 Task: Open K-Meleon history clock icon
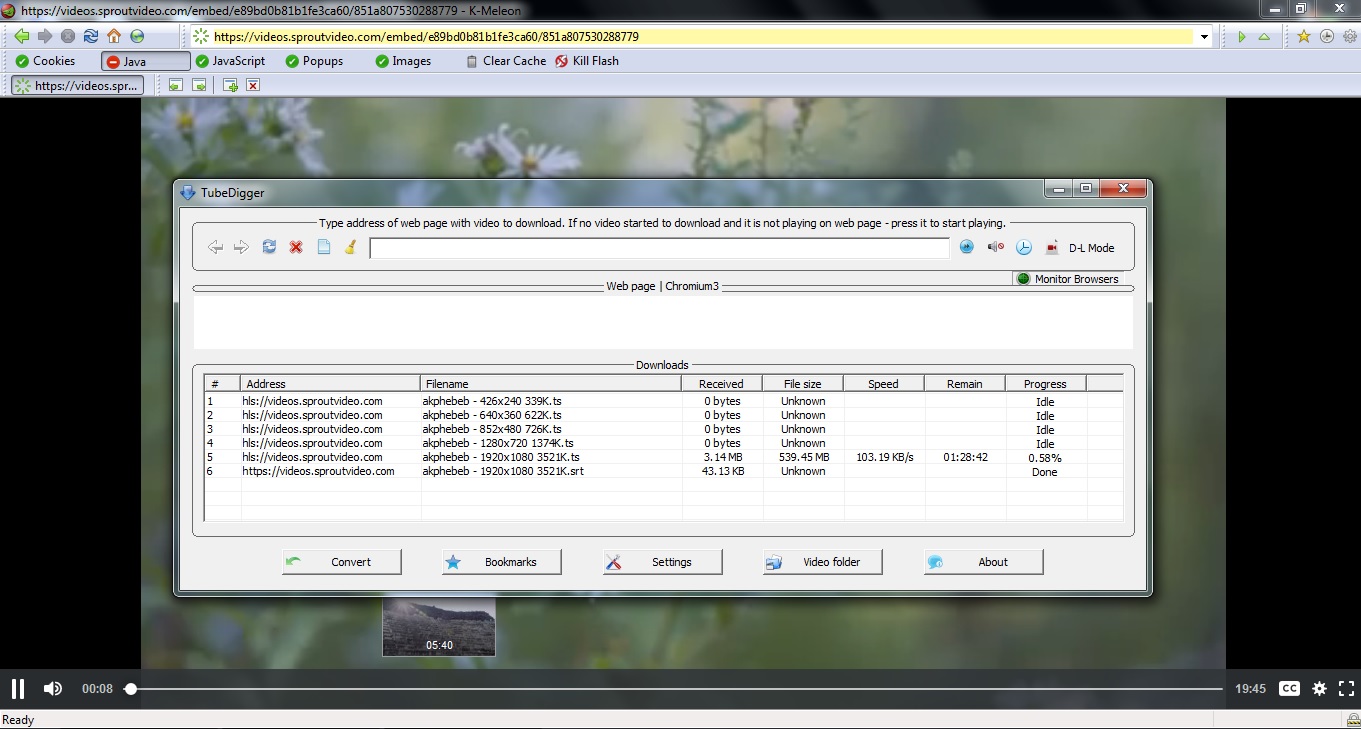point(1327,36)
